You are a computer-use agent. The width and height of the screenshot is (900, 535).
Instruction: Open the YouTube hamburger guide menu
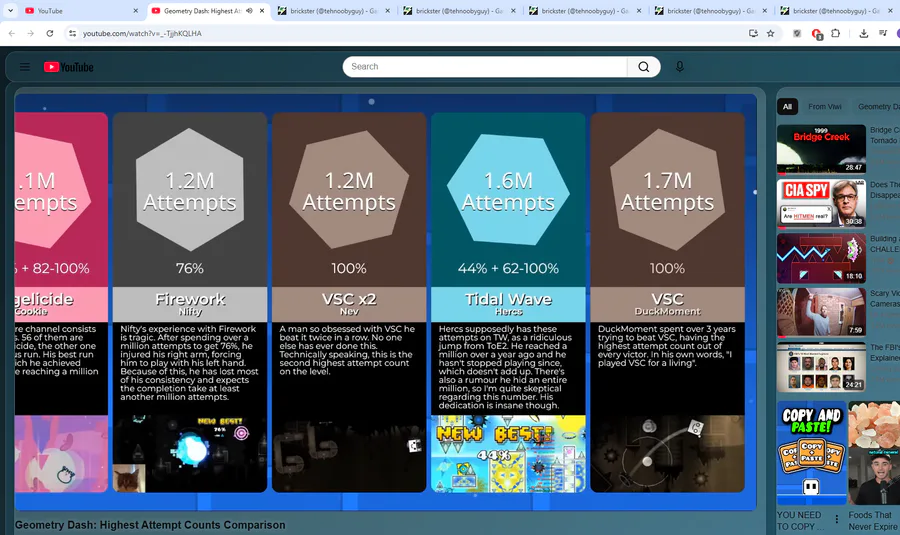25,67
